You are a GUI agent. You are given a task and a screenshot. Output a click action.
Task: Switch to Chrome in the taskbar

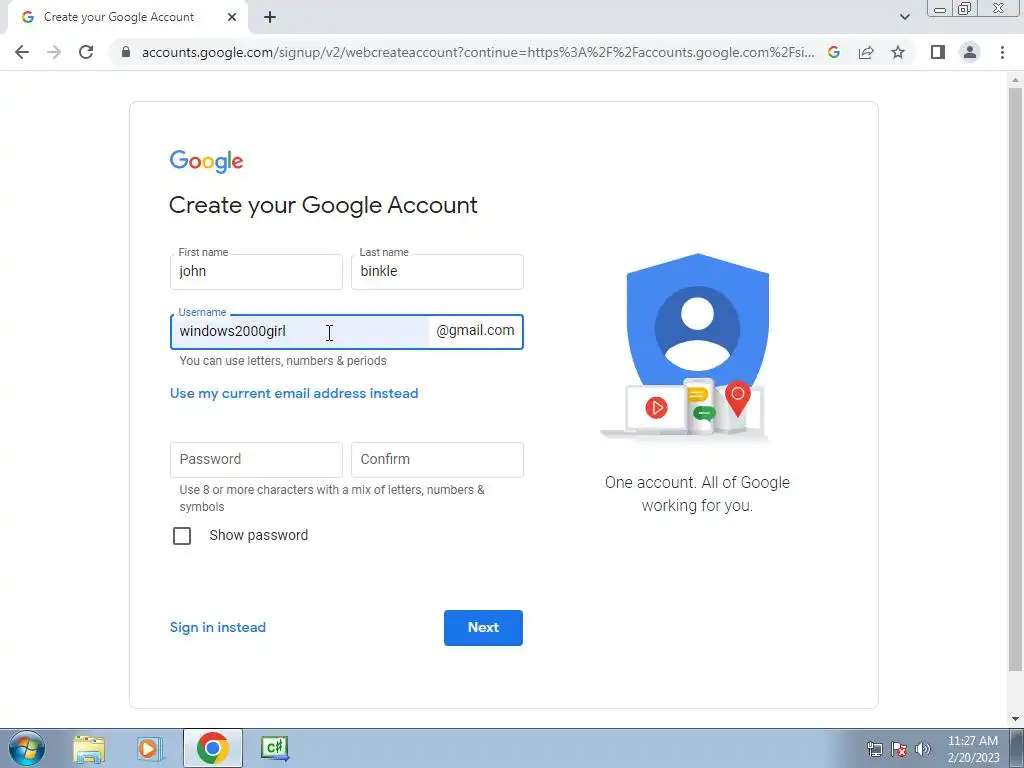click(212, 748)
